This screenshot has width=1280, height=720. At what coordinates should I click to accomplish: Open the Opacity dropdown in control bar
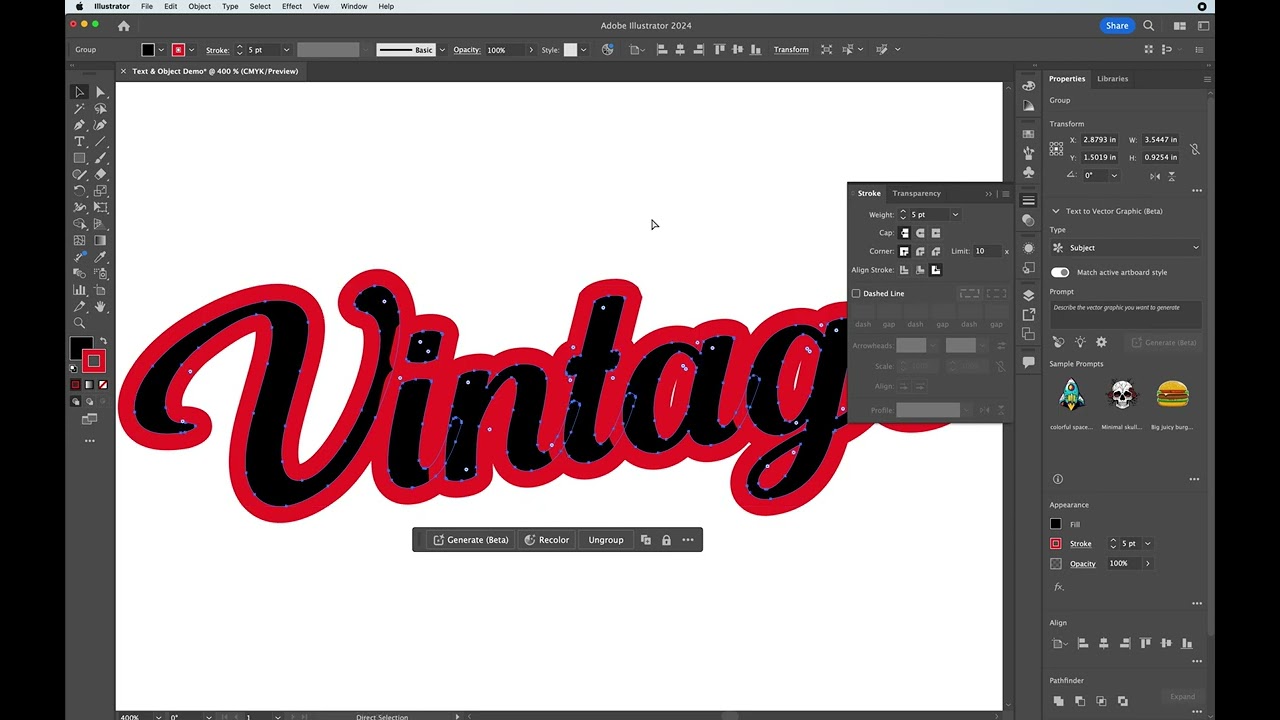point(530,50)
